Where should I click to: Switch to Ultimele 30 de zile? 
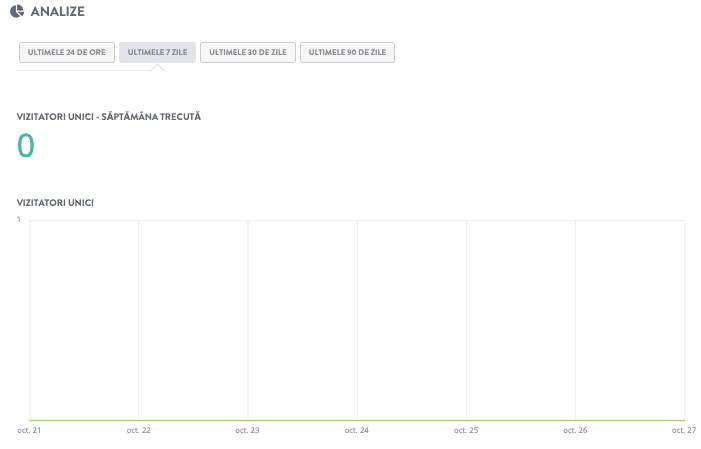point(248,52)
